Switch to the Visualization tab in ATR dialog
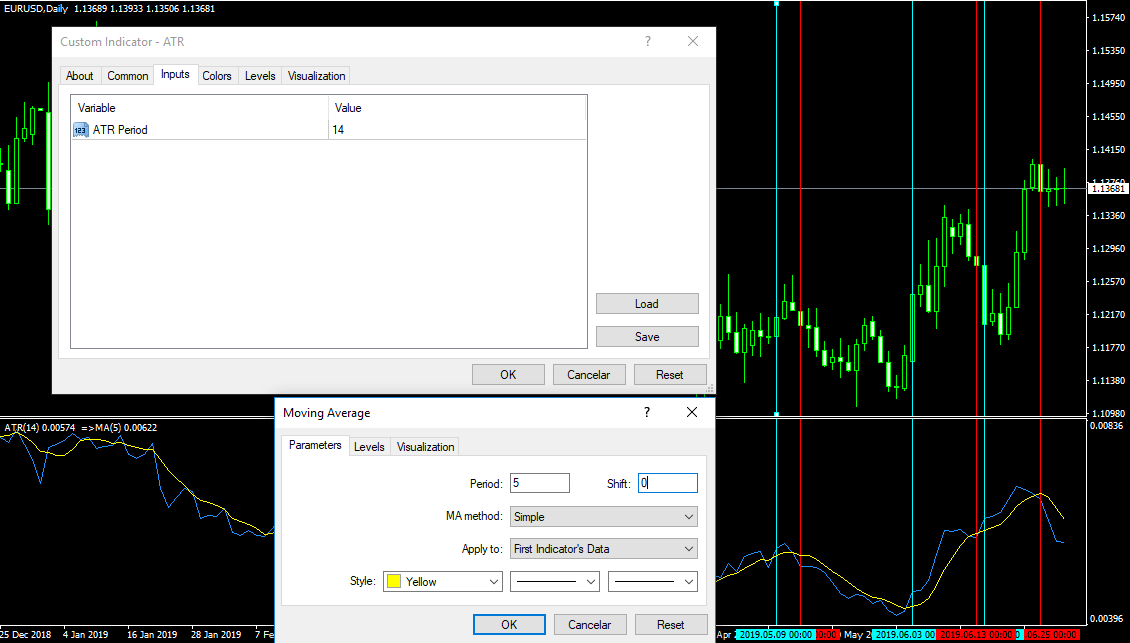 (316, 76)
